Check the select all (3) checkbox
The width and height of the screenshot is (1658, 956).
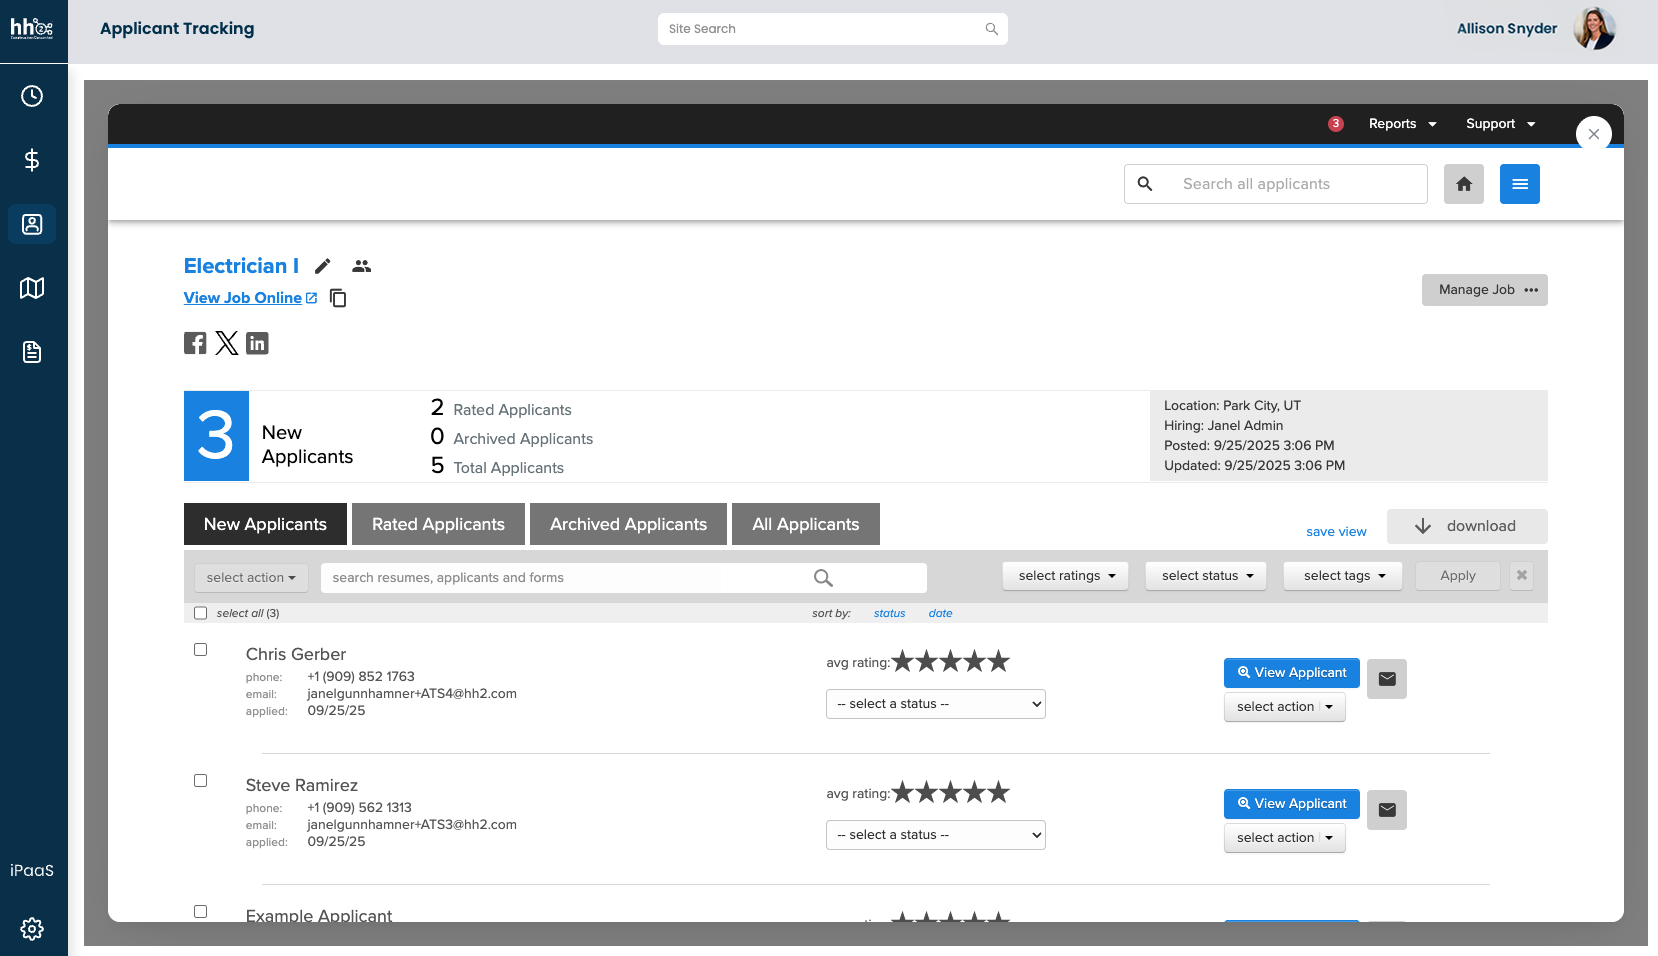coord(201,613)
